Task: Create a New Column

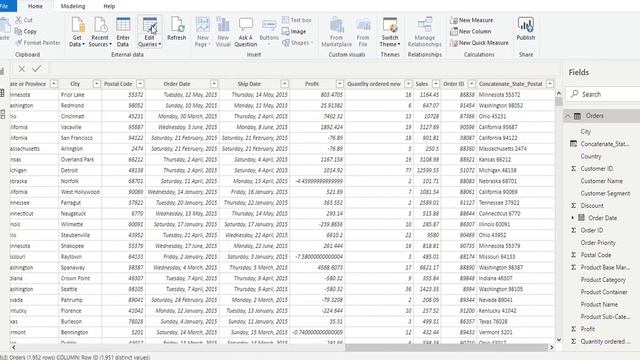Action: point(471,31)
